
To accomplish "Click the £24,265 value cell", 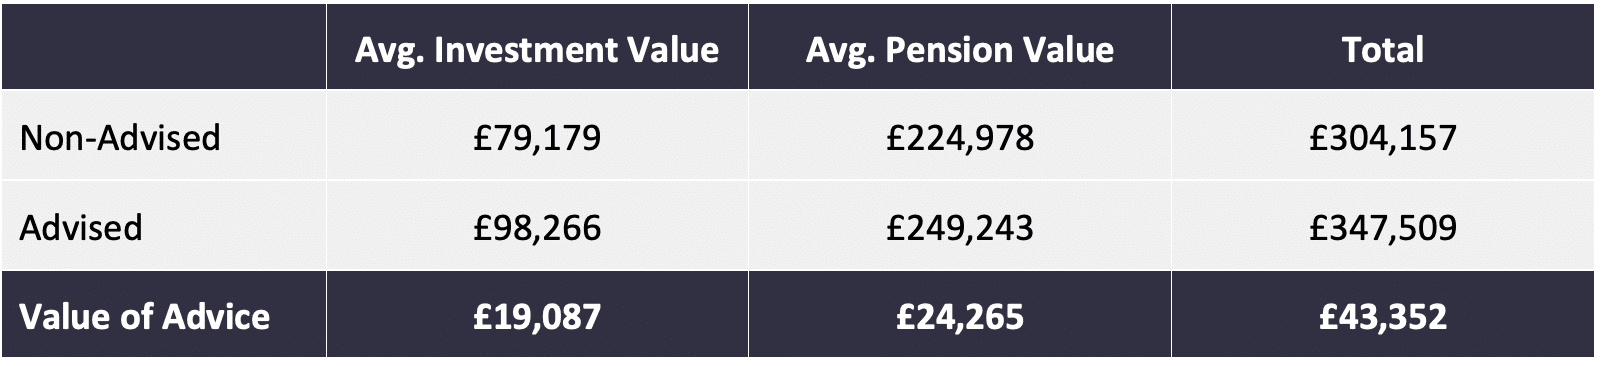I will [x=960, y=318].
